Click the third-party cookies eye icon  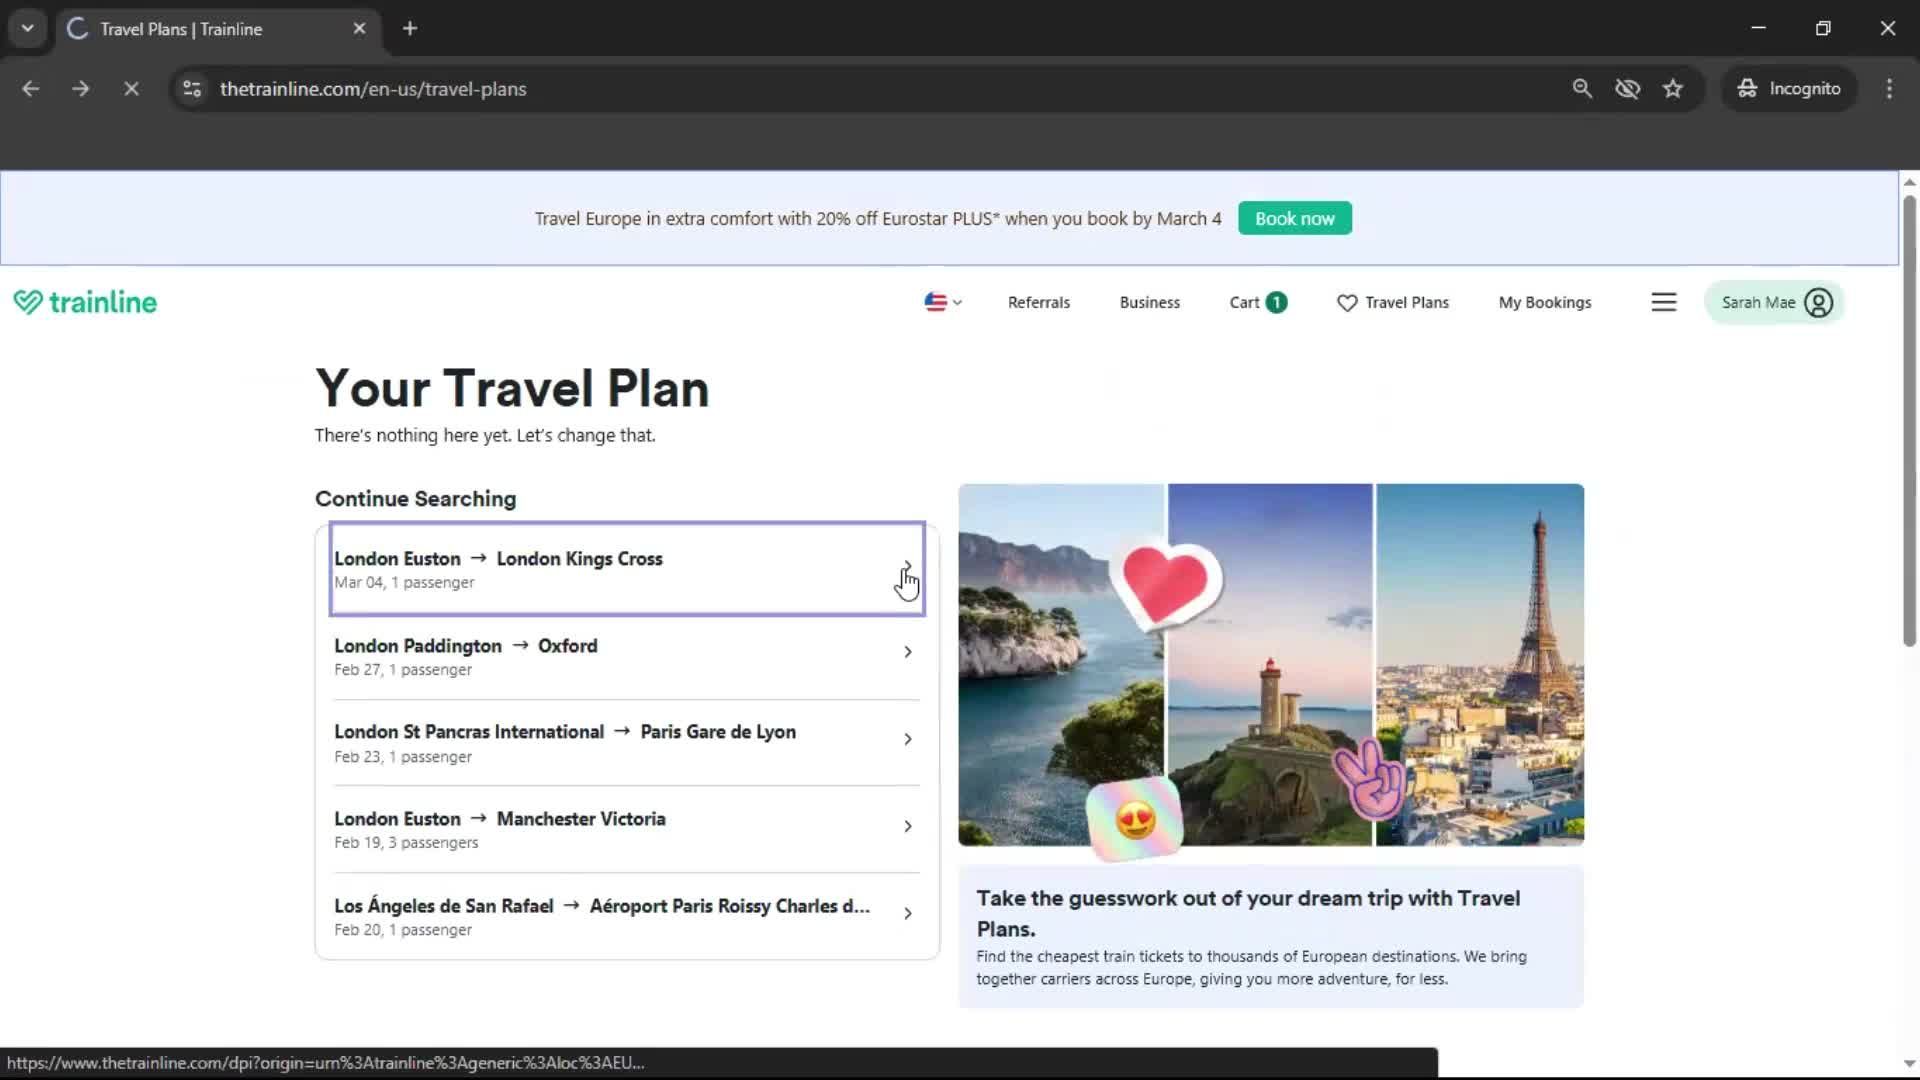click(1628, 88)
